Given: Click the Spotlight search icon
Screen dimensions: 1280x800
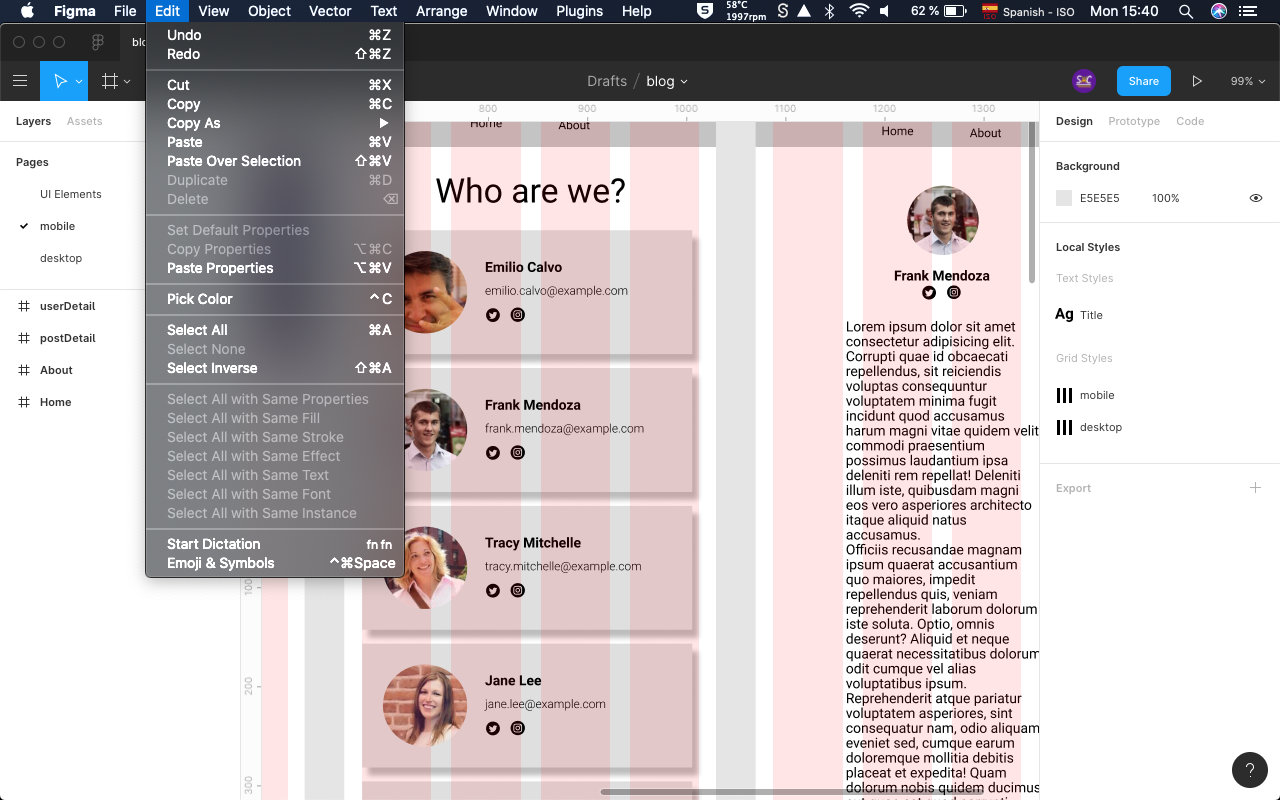Looking at the screenshot, I should (1186, 11).
